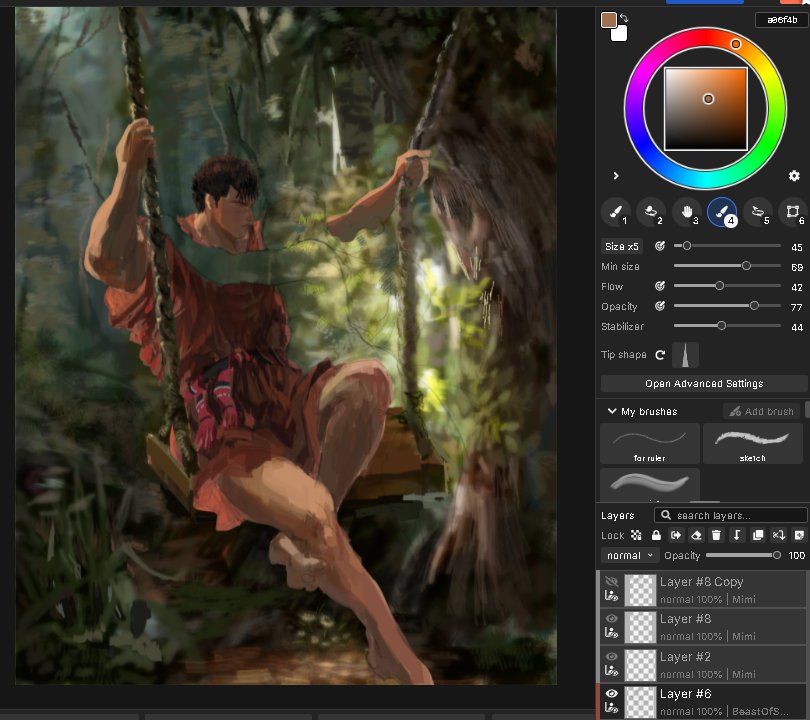The height and width of the screenshot is (720, 810).
Task: Select the Layer #2 row
Action: 703,665
